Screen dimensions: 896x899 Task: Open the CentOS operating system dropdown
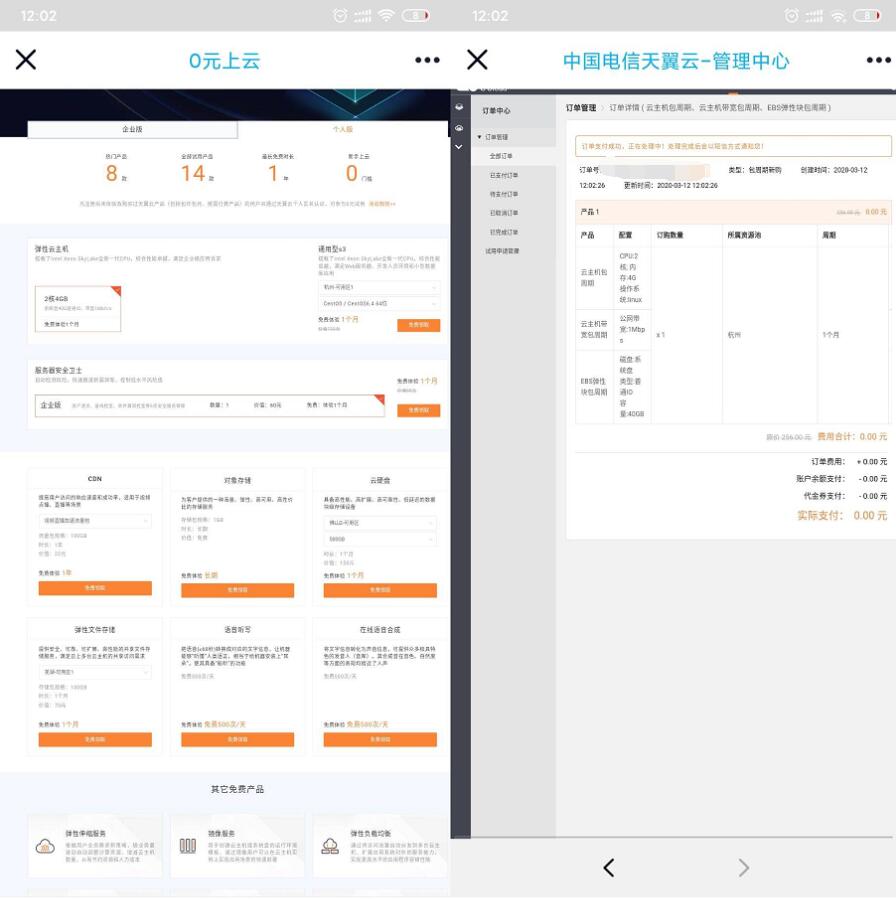(x=378, y=303)
